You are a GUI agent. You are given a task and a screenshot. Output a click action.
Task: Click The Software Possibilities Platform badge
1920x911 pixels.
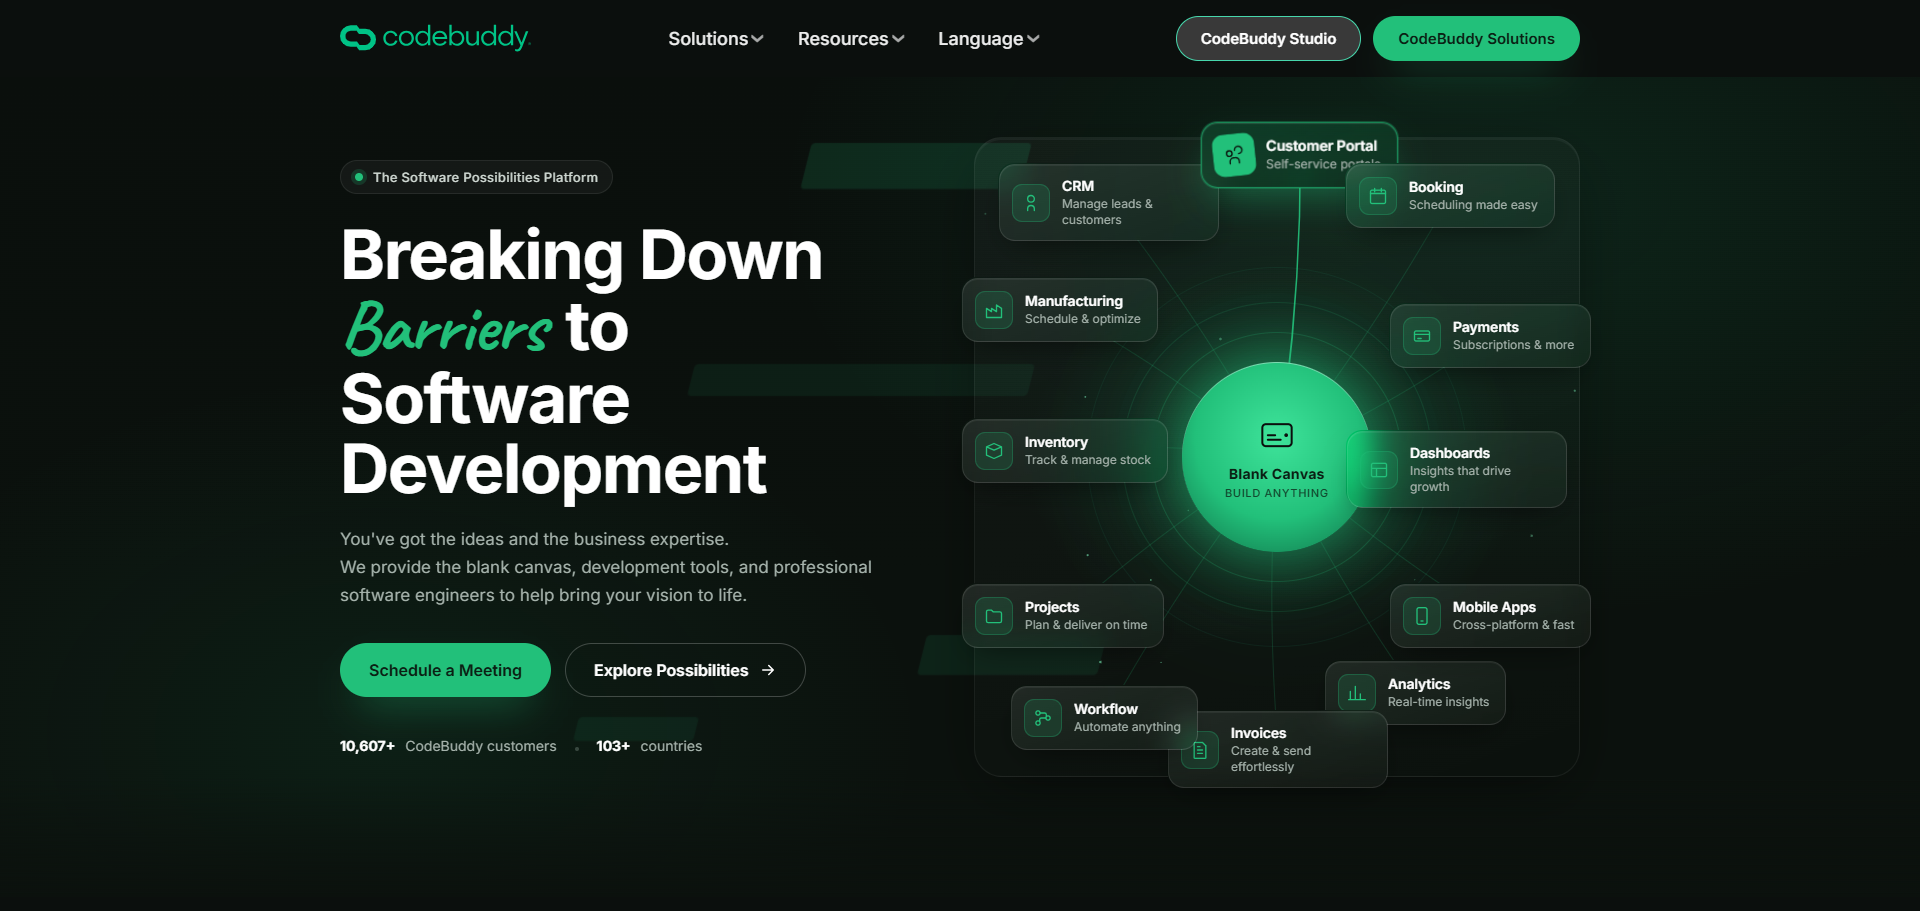(x=476, y=177)
